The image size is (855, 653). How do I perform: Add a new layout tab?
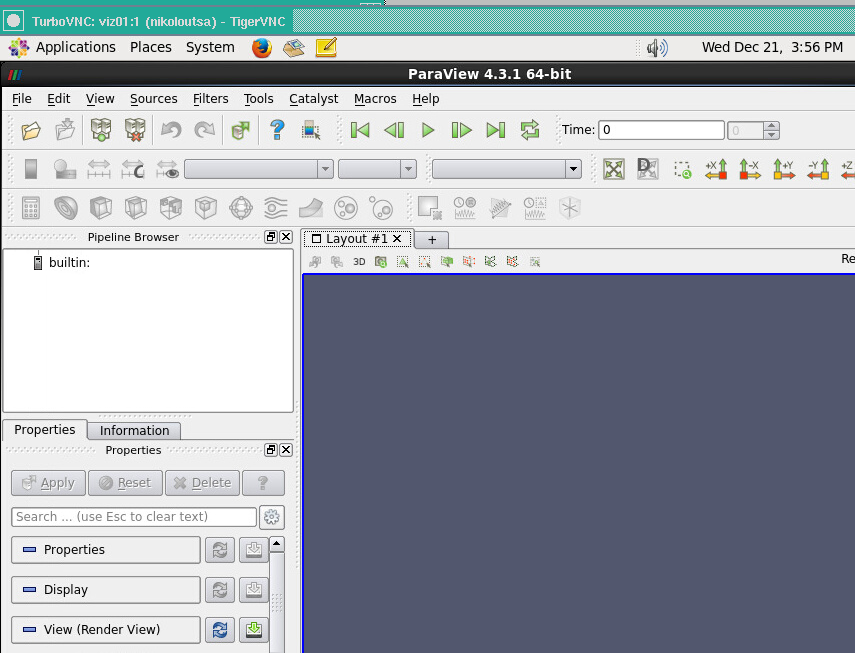click(432, 240)
